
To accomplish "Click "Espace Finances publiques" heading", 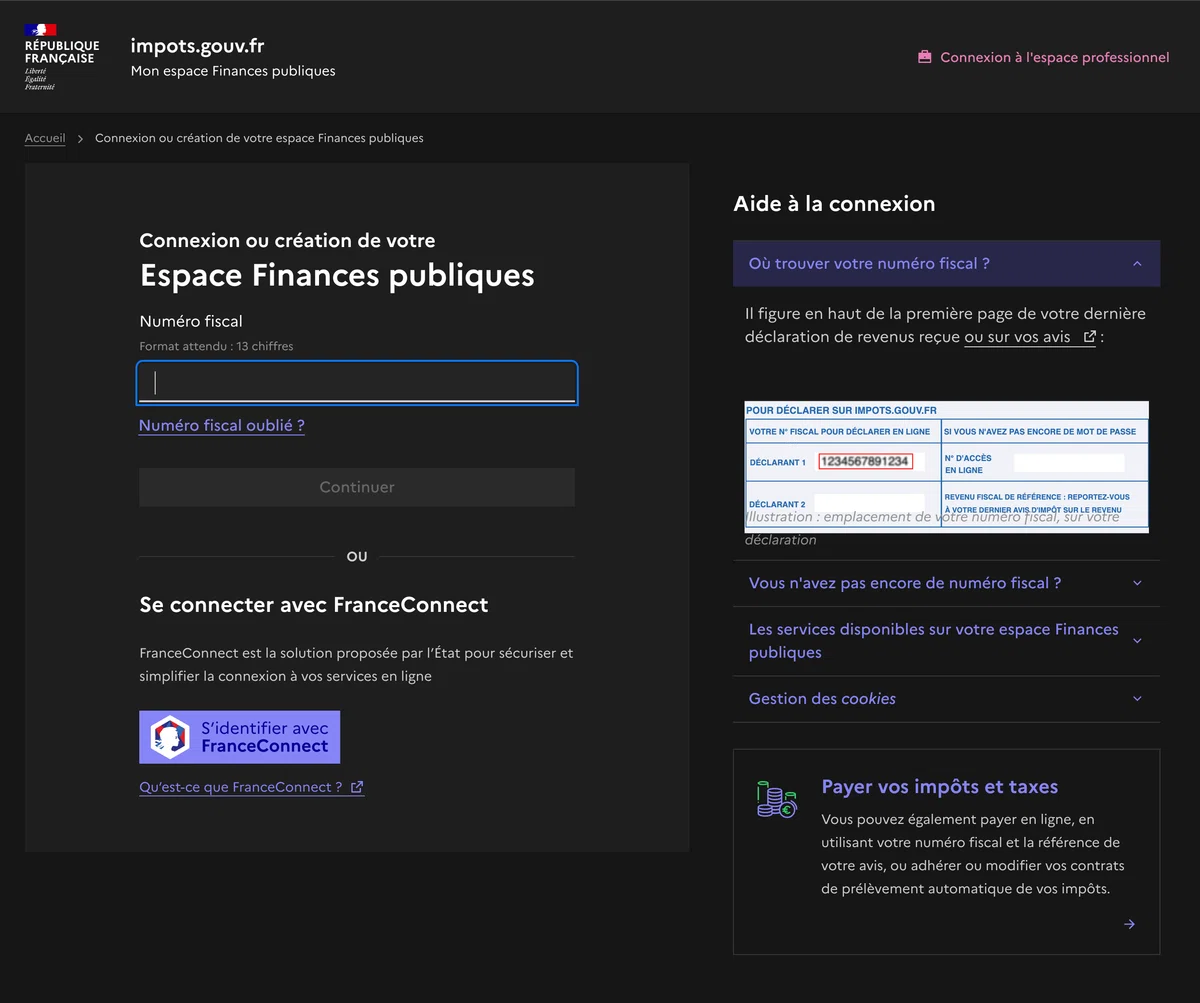I will 337,275.
